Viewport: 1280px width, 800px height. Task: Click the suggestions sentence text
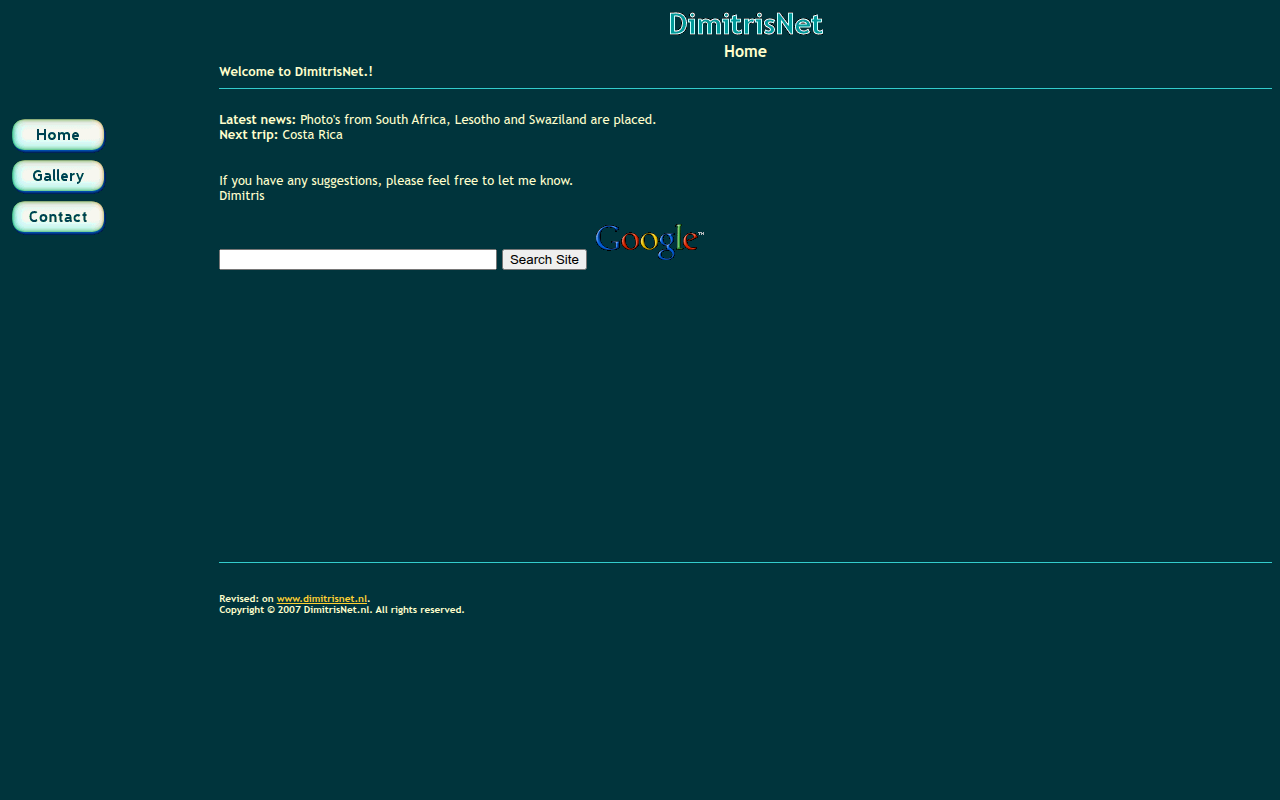pos(396,181)
